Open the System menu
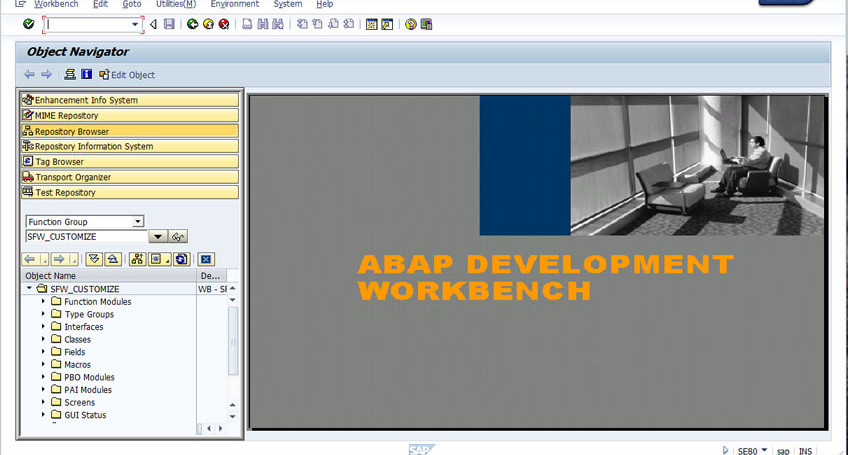 288,4
